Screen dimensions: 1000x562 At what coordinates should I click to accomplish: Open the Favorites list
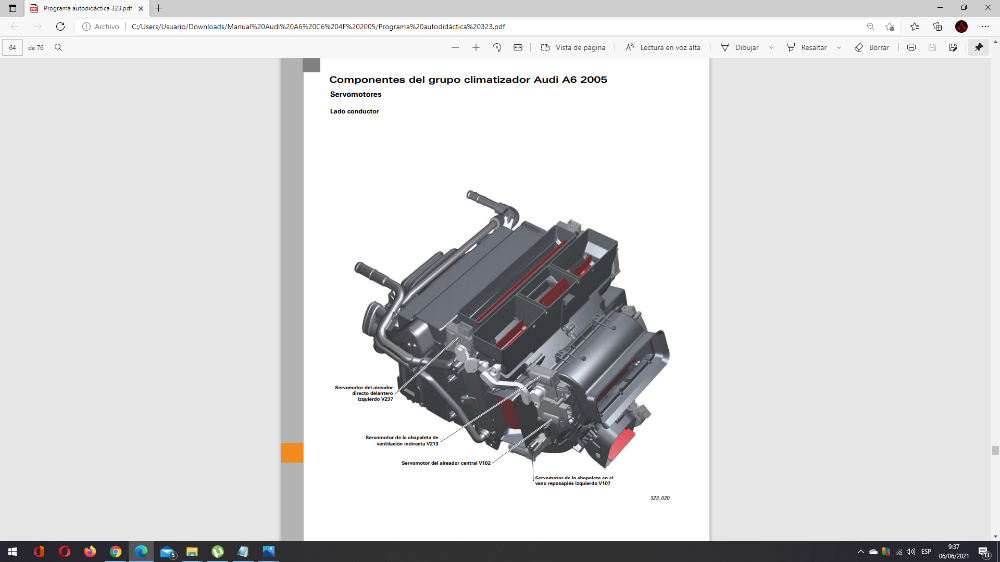tap(915, 27)
